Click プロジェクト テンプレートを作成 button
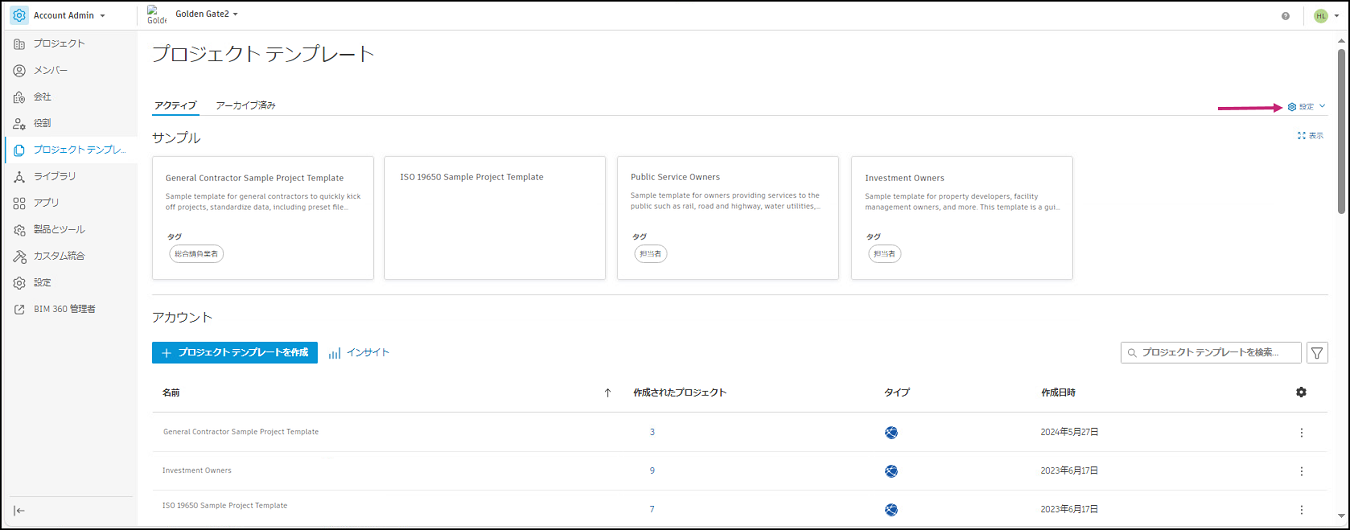Image resolution: width=1350 pixels, height=530 pixels. tap(235, 352)
